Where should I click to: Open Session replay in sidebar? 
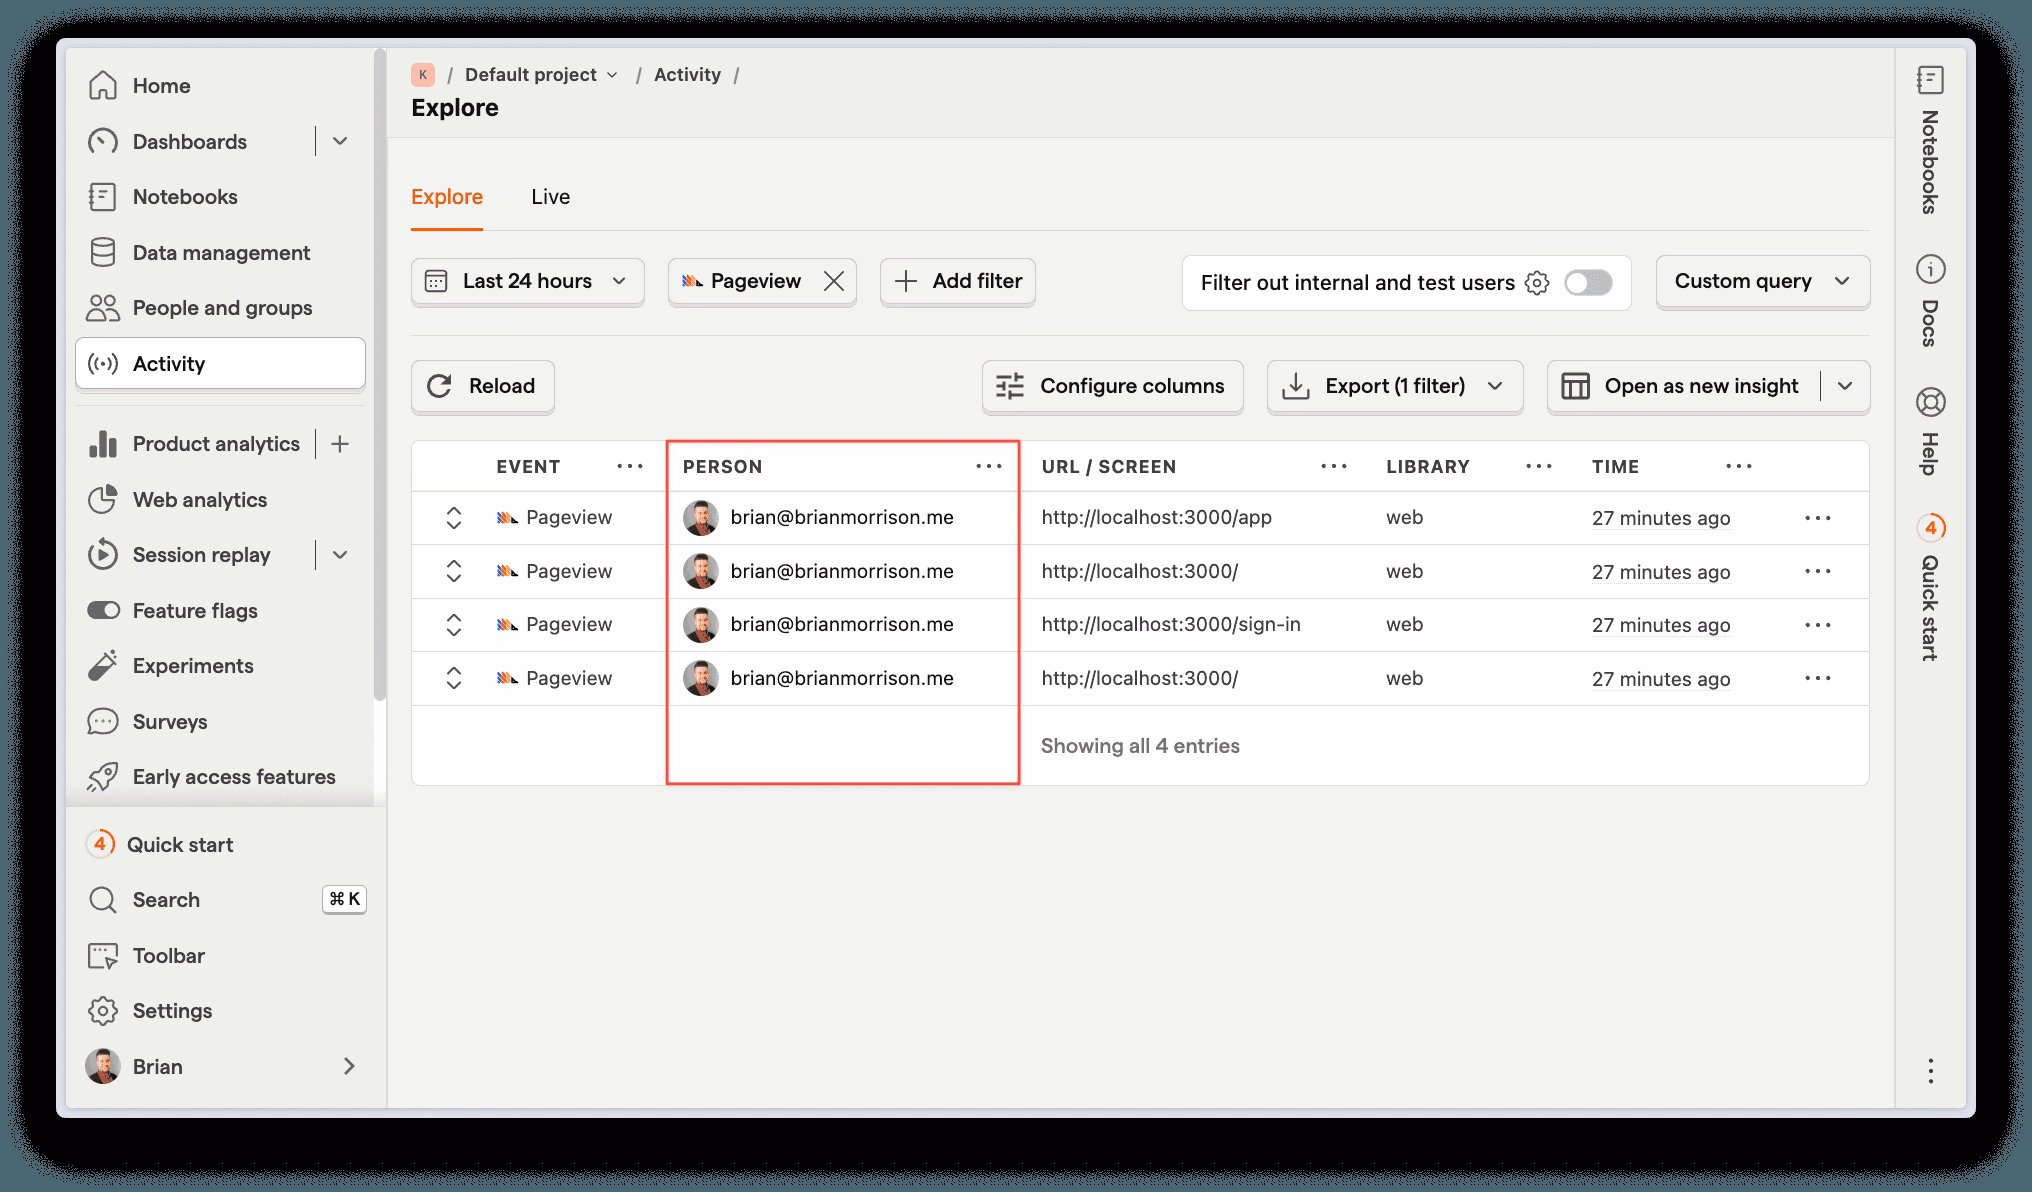pyautogui.click(x=201, y=555)
